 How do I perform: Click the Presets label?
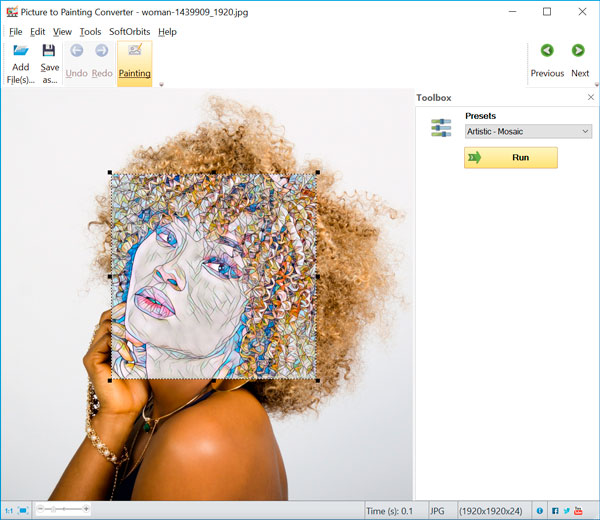coord(480,116)
